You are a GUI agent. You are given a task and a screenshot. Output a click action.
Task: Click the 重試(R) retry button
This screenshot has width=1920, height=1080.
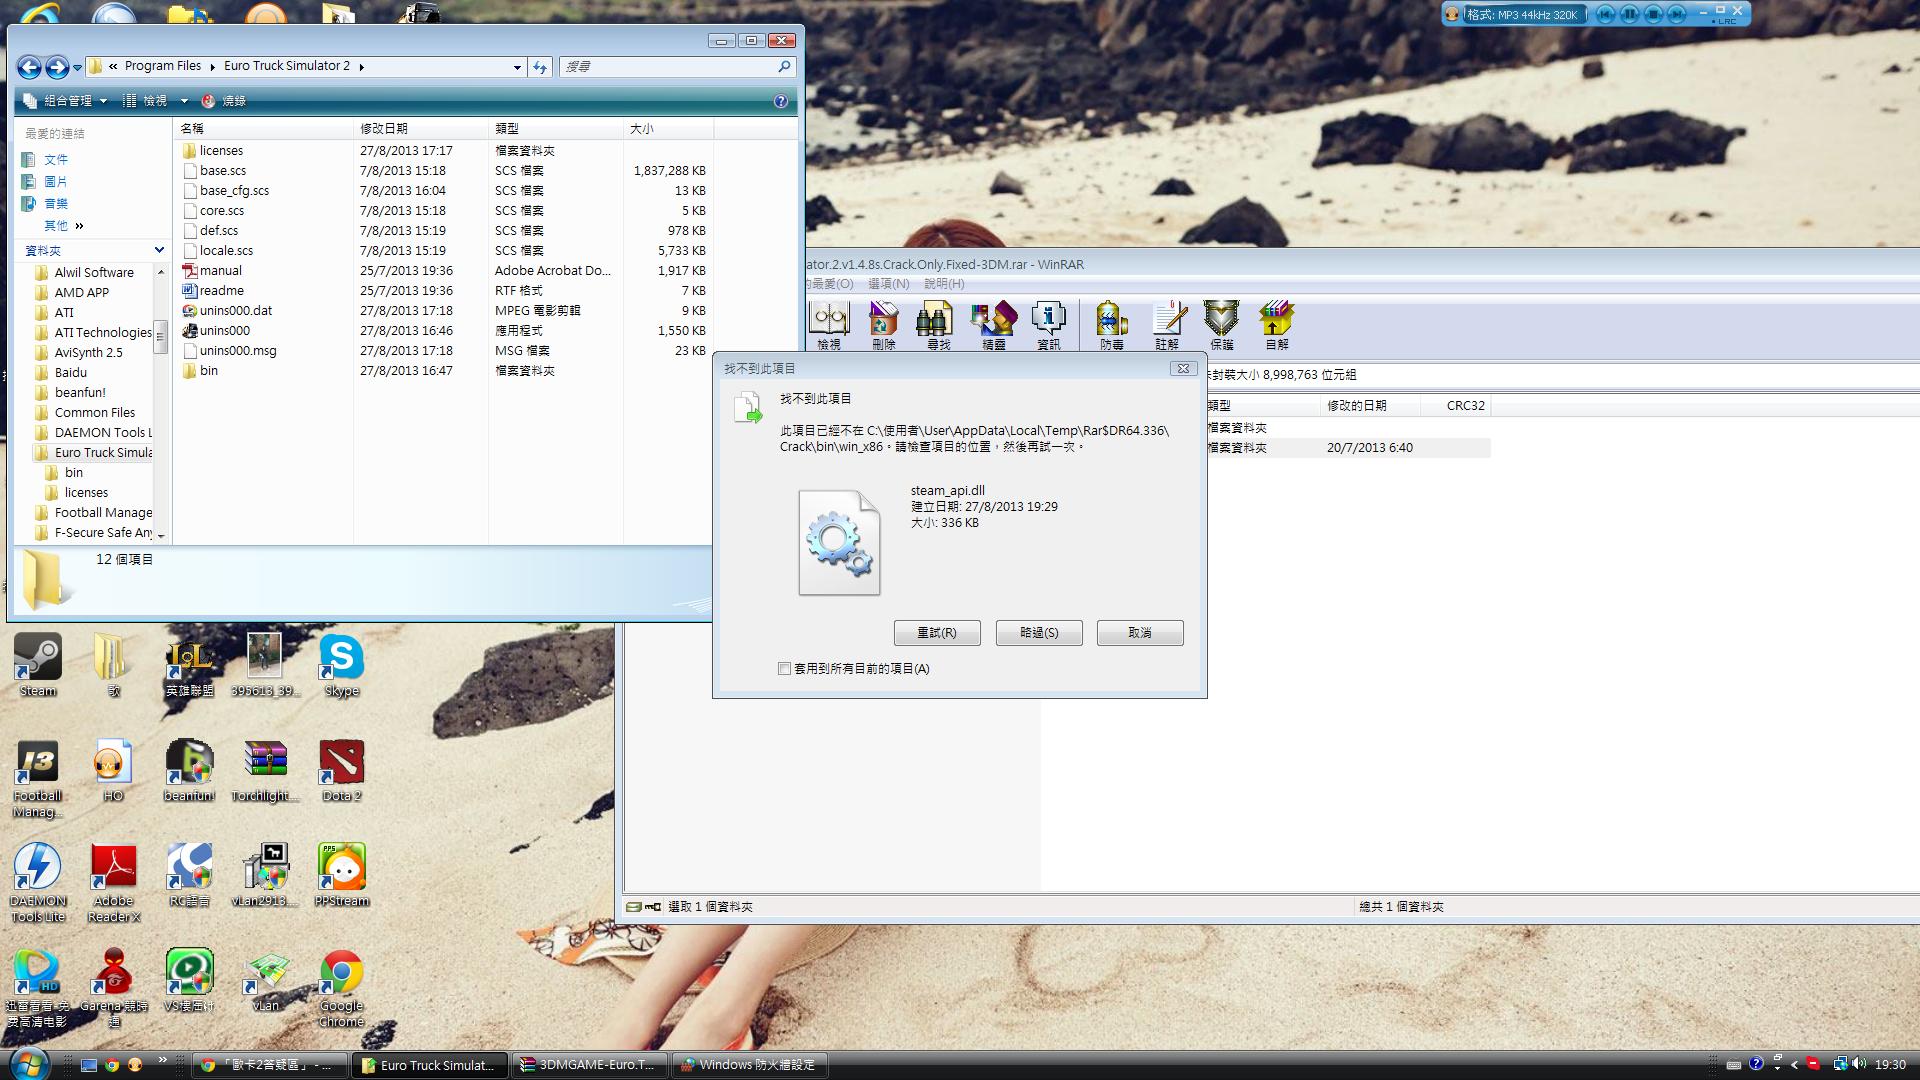(x=937, y=633)
